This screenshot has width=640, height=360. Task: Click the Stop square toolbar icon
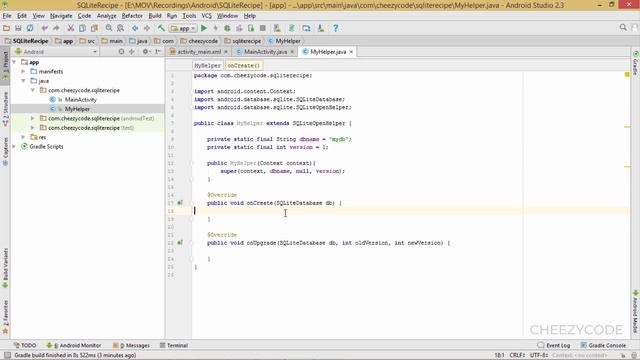[263, 28]
